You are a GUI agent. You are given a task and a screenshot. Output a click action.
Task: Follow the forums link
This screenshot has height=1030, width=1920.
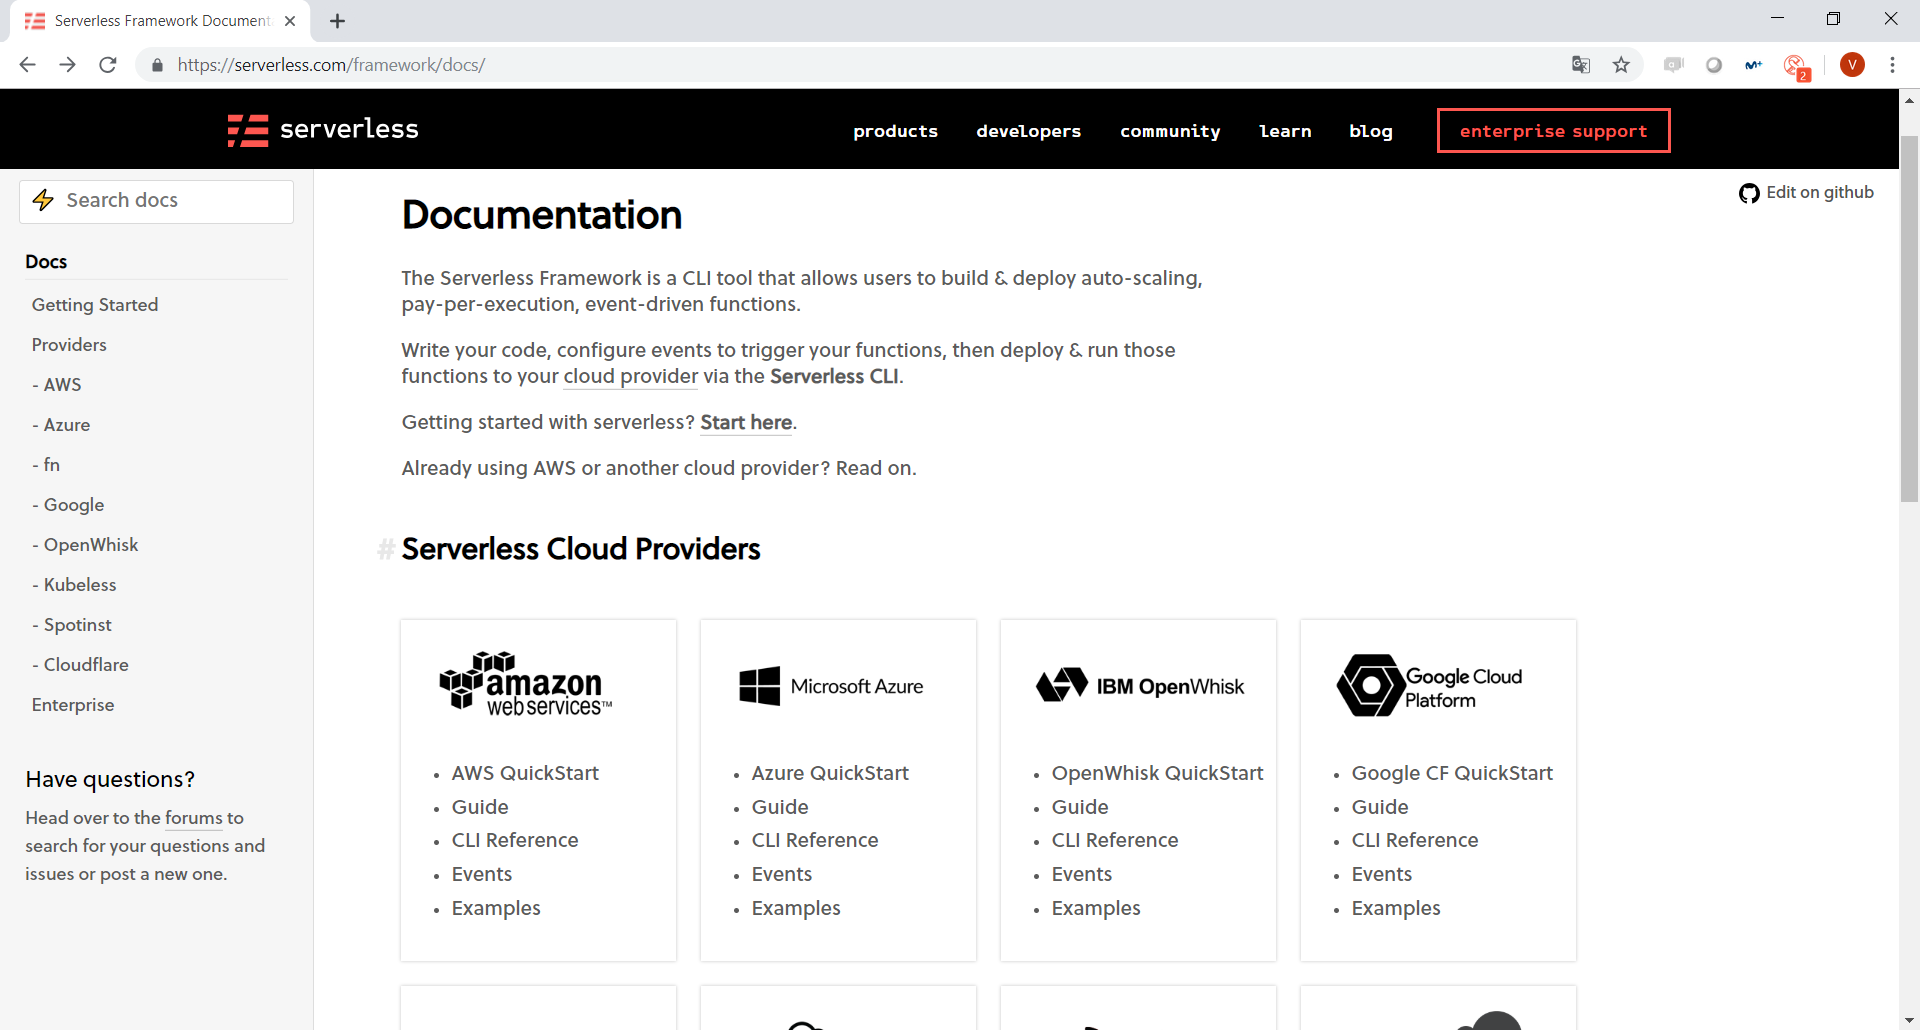point(193,818)
